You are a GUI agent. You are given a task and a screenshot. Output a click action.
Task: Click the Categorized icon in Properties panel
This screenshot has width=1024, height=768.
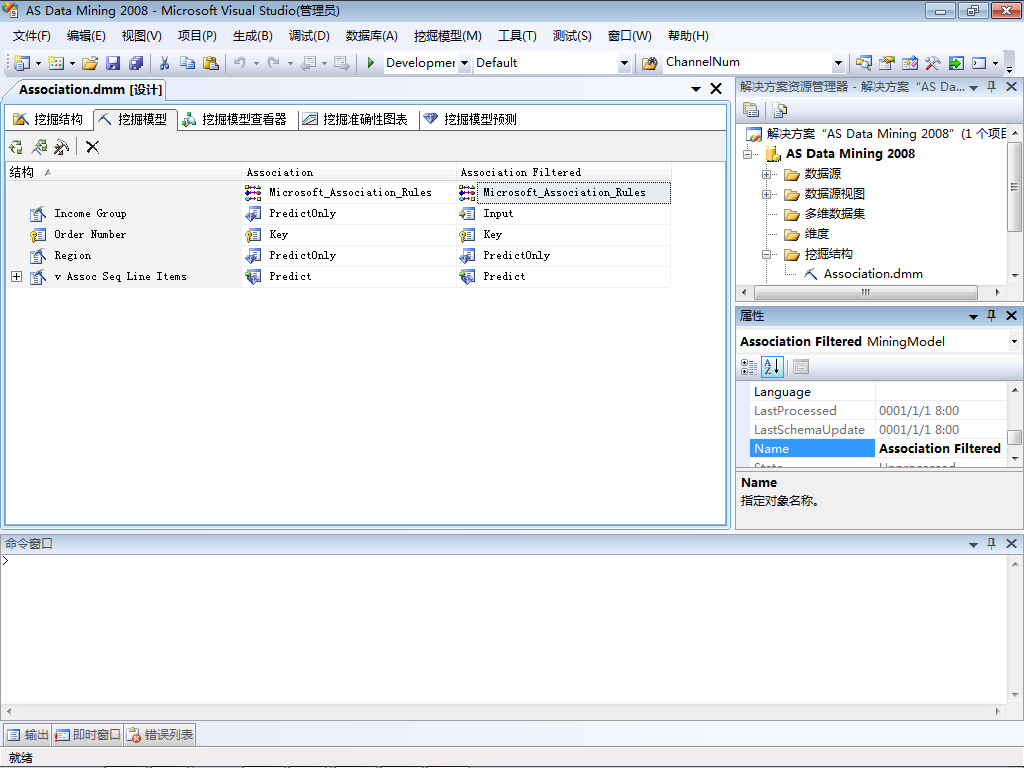tap(749, 367)
